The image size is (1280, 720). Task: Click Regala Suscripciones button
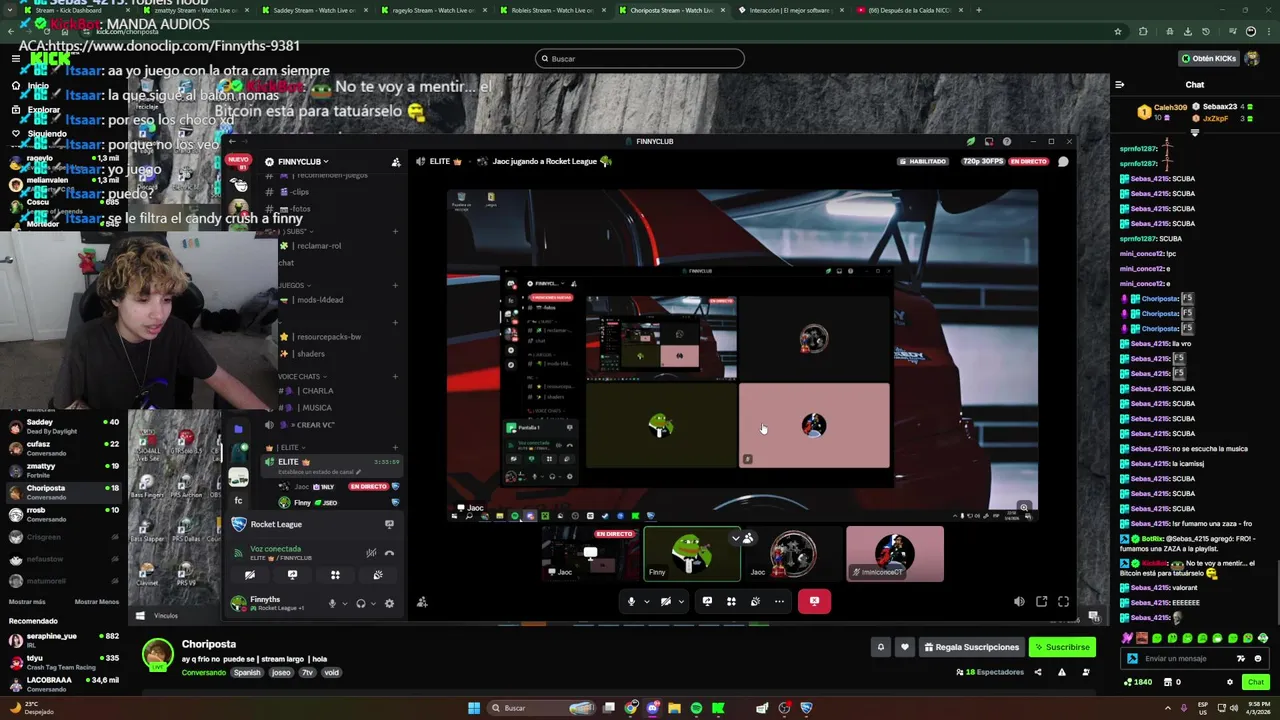971,647
